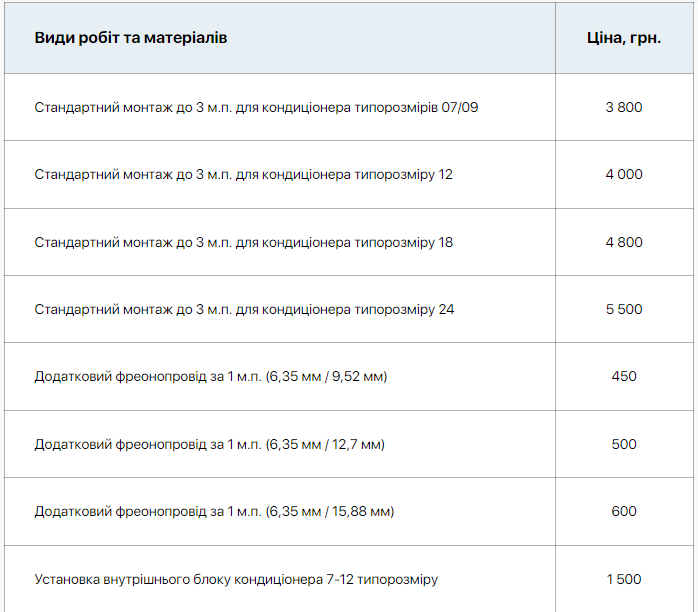Click the 'Ціна, грн.' column header
This screenshot has width=698, height=612.
coord(623,38)
